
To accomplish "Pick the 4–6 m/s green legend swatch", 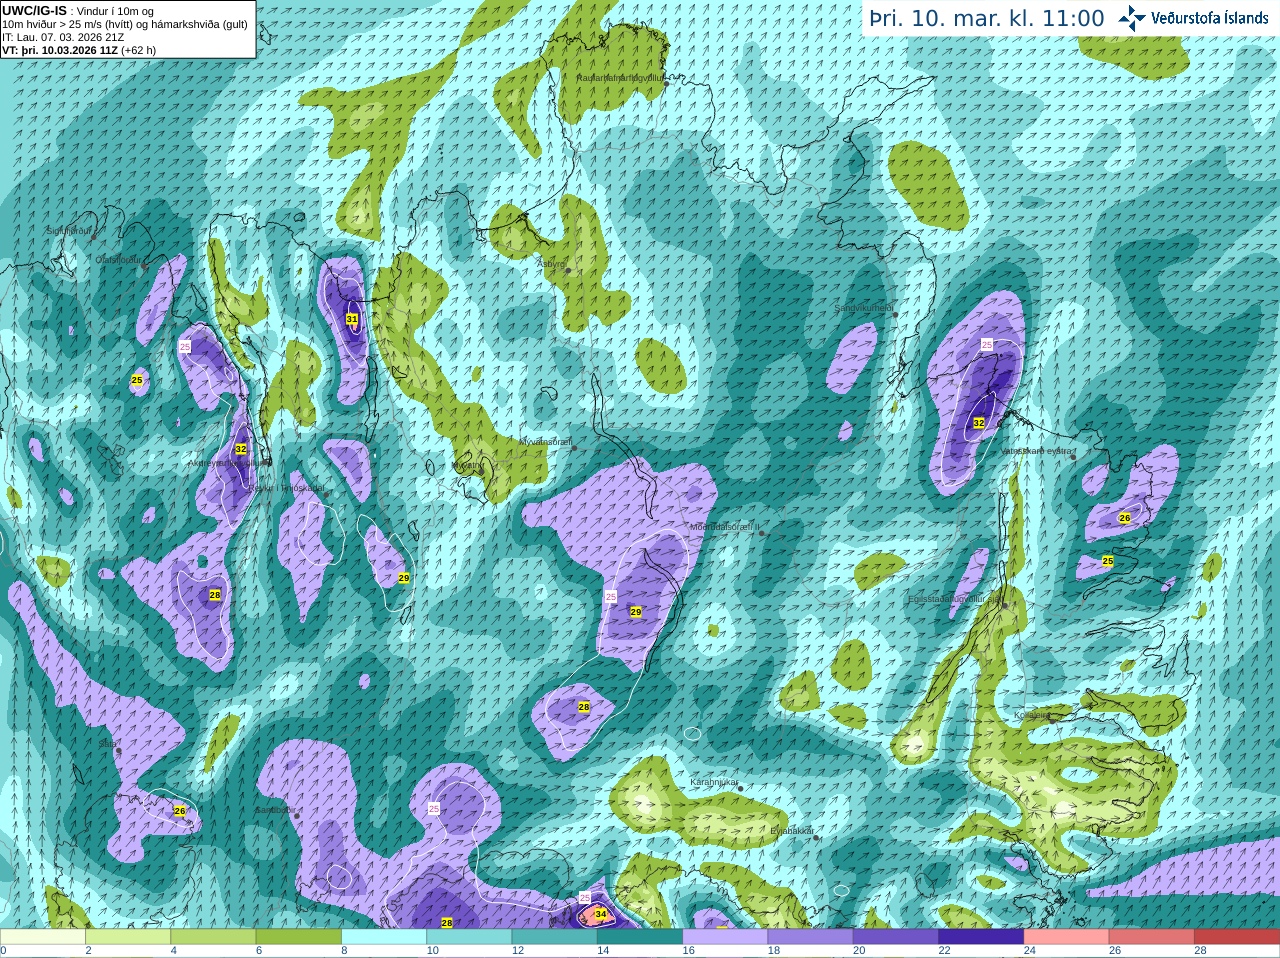I will pos(213,937).
